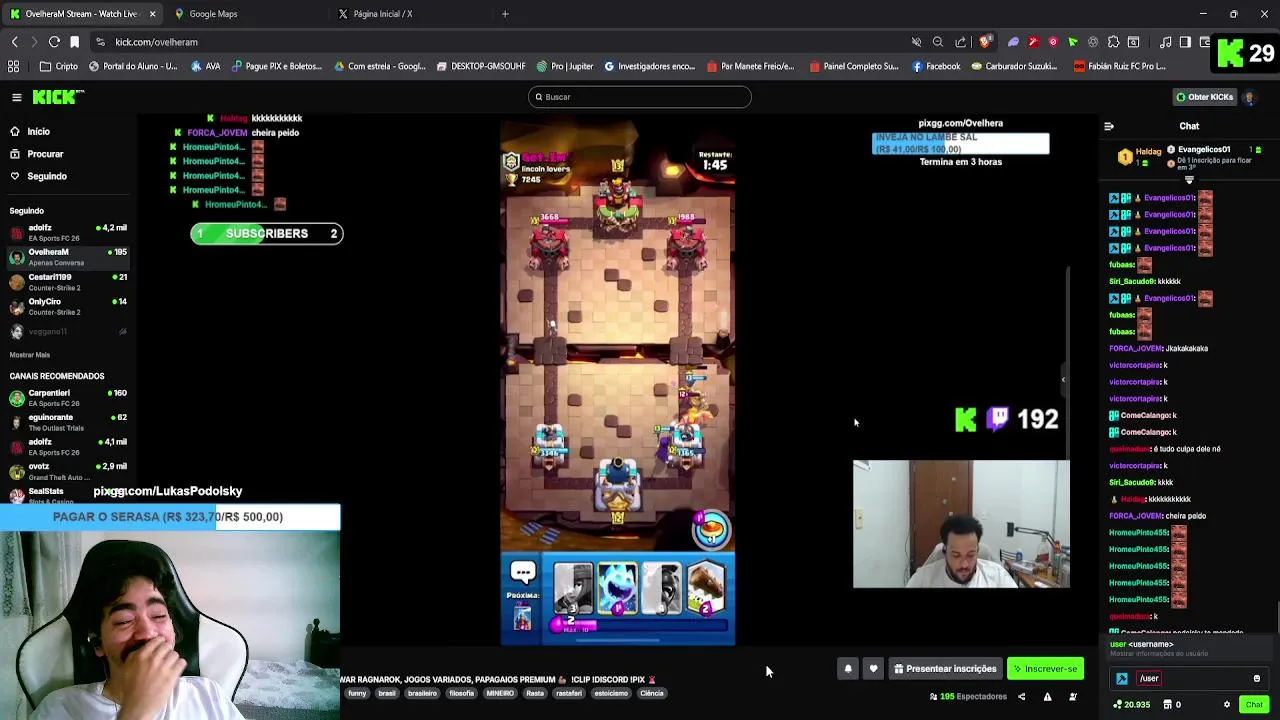Click report warning triangle icon

point(1047,697)
